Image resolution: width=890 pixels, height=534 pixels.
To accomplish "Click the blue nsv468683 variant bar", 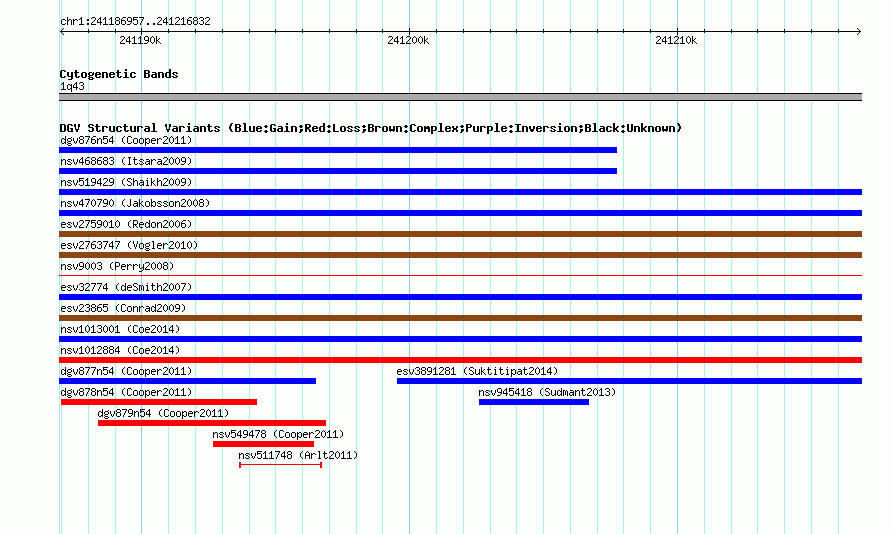I will (338, 171).
